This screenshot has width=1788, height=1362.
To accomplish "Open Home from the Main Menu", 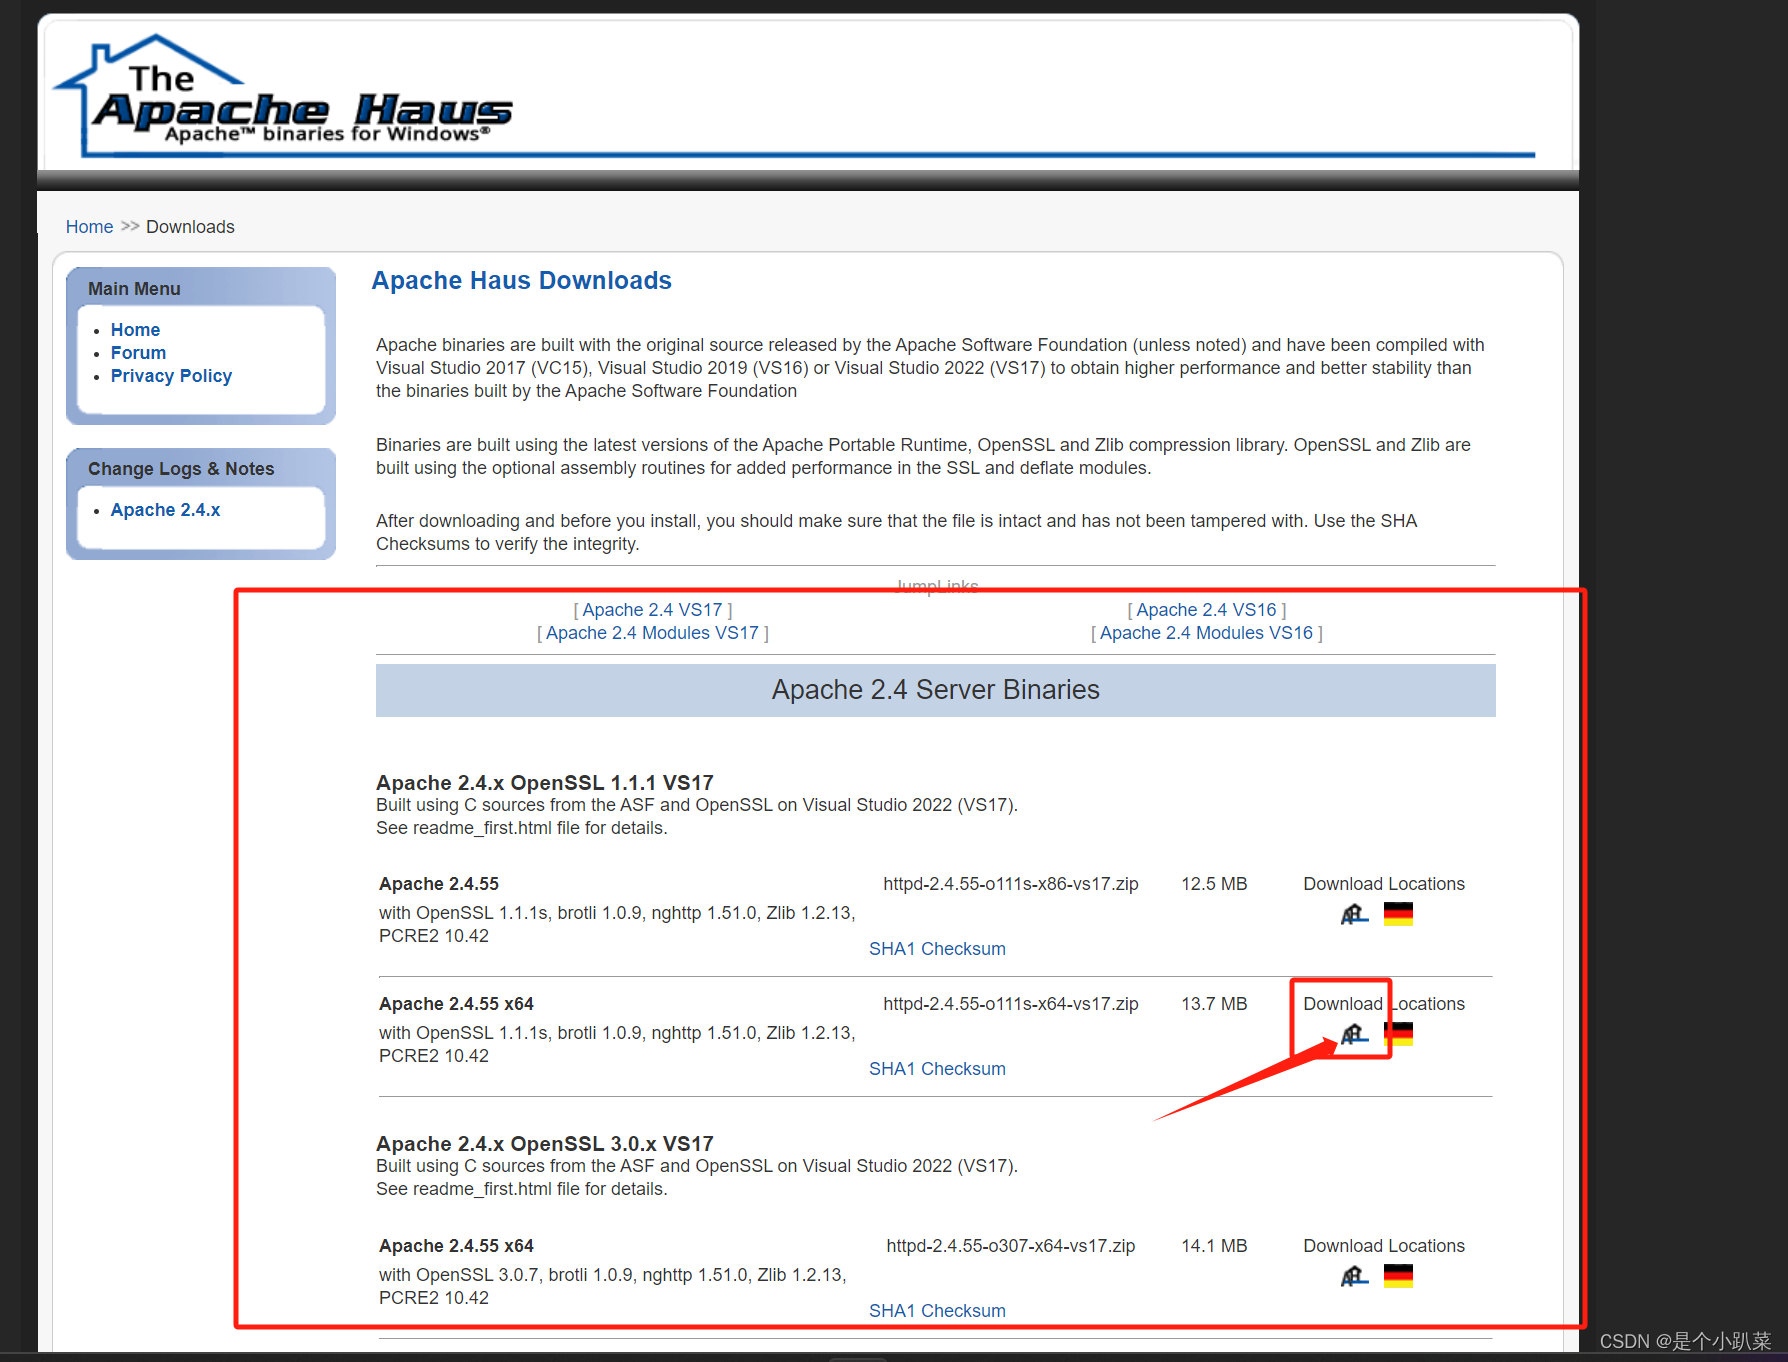I will click(135, 330).
